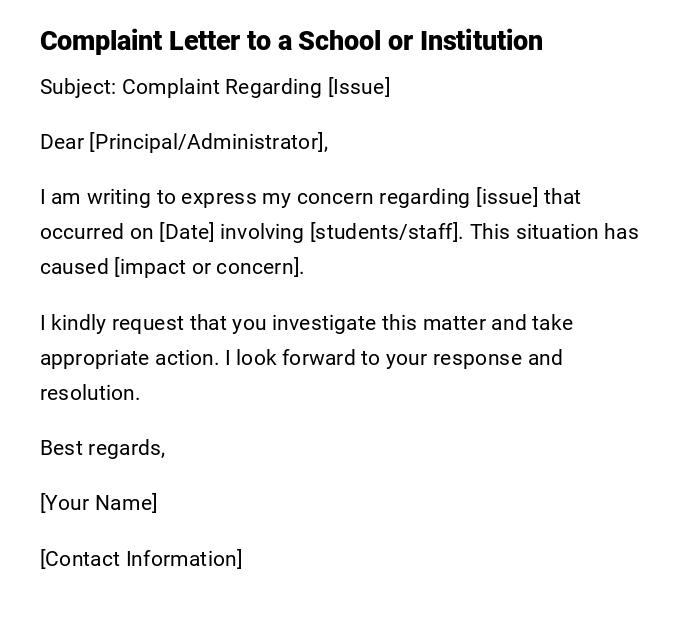Click the lowercase [issue] placeholder in body

pos(507,197)
